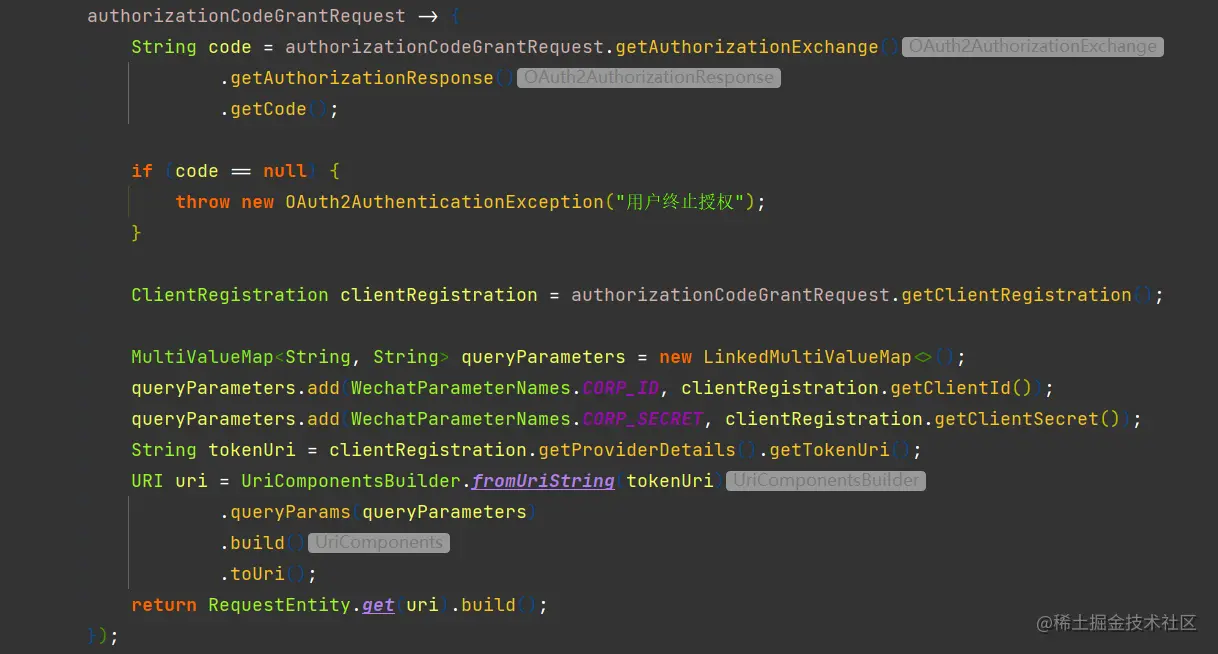Click the MultiValueMap type name

pos(202,357)
